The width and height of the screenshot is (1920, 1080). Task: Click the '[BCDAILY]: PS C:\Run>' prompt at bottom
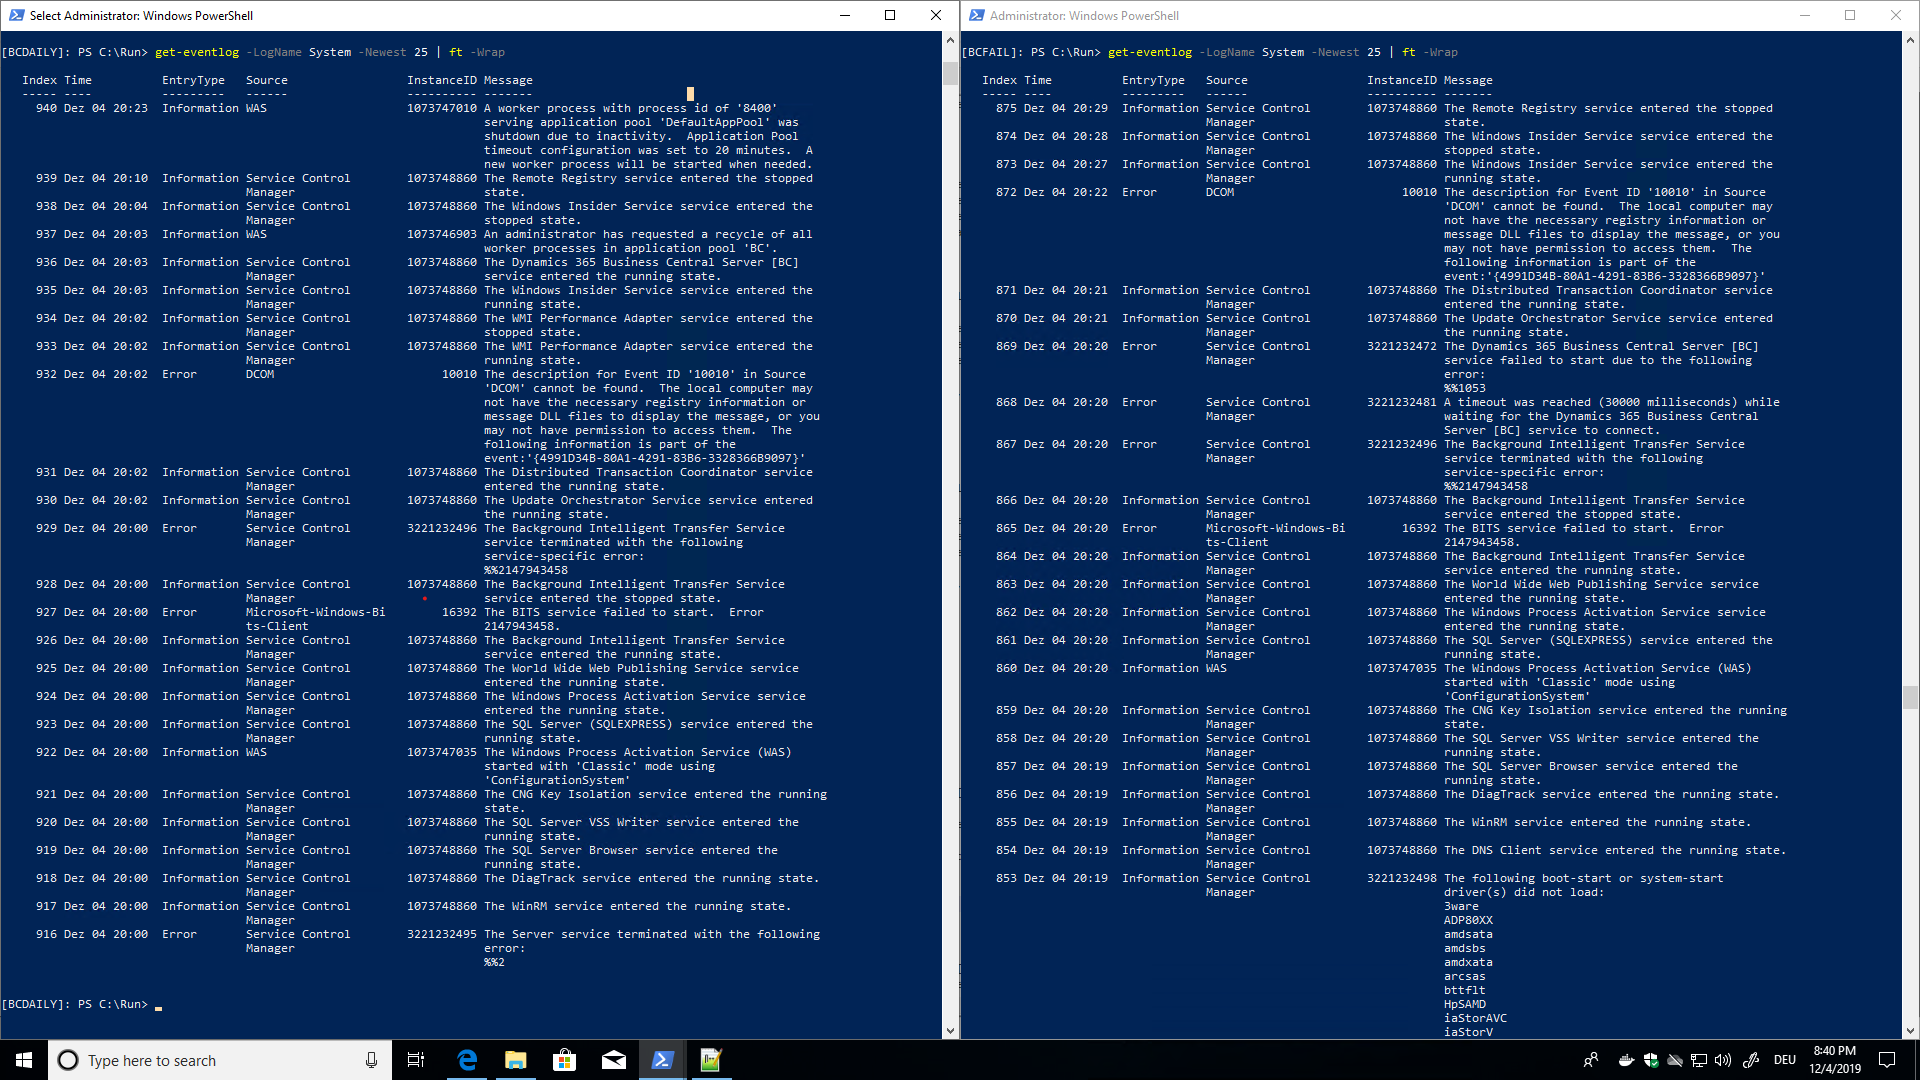[75, 1004]
